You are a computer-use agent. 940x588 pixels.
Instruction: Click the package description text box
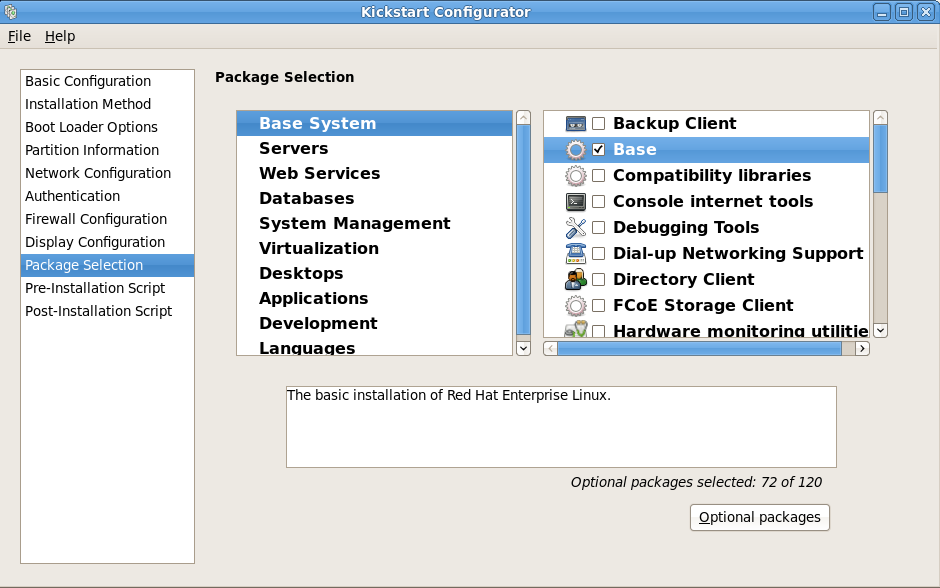[561, 427]
